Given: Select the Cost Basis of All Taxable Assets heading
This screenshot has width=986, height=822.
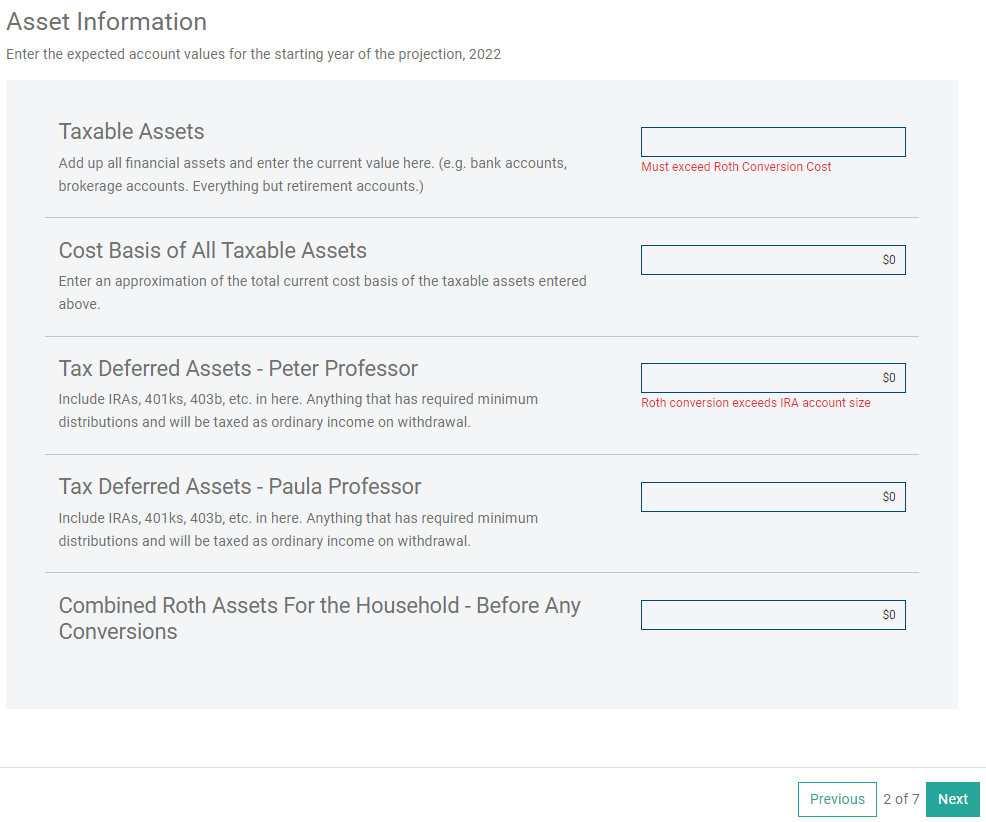Looking at the screenshot, I should tap(212, 251).
